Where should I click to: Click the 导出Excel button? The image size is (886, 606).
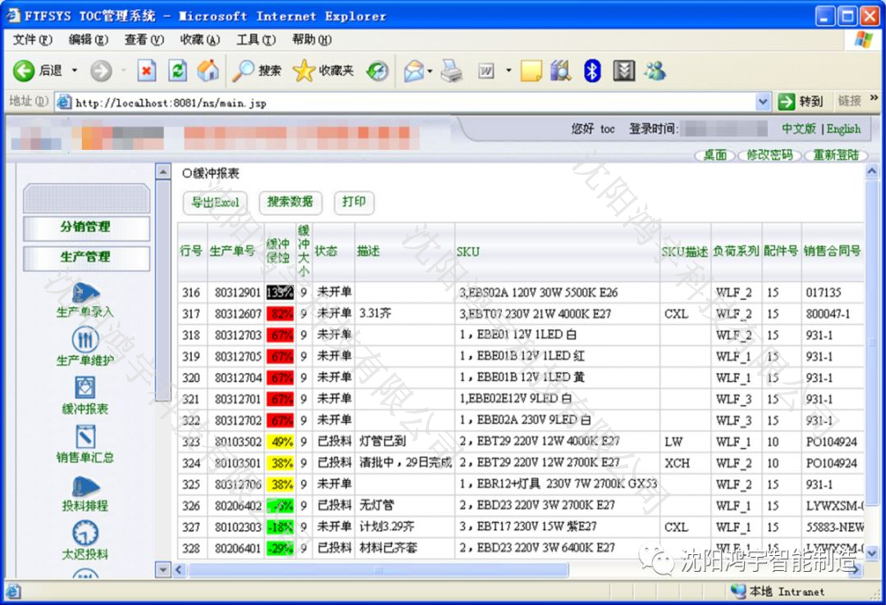pos(215,202)
